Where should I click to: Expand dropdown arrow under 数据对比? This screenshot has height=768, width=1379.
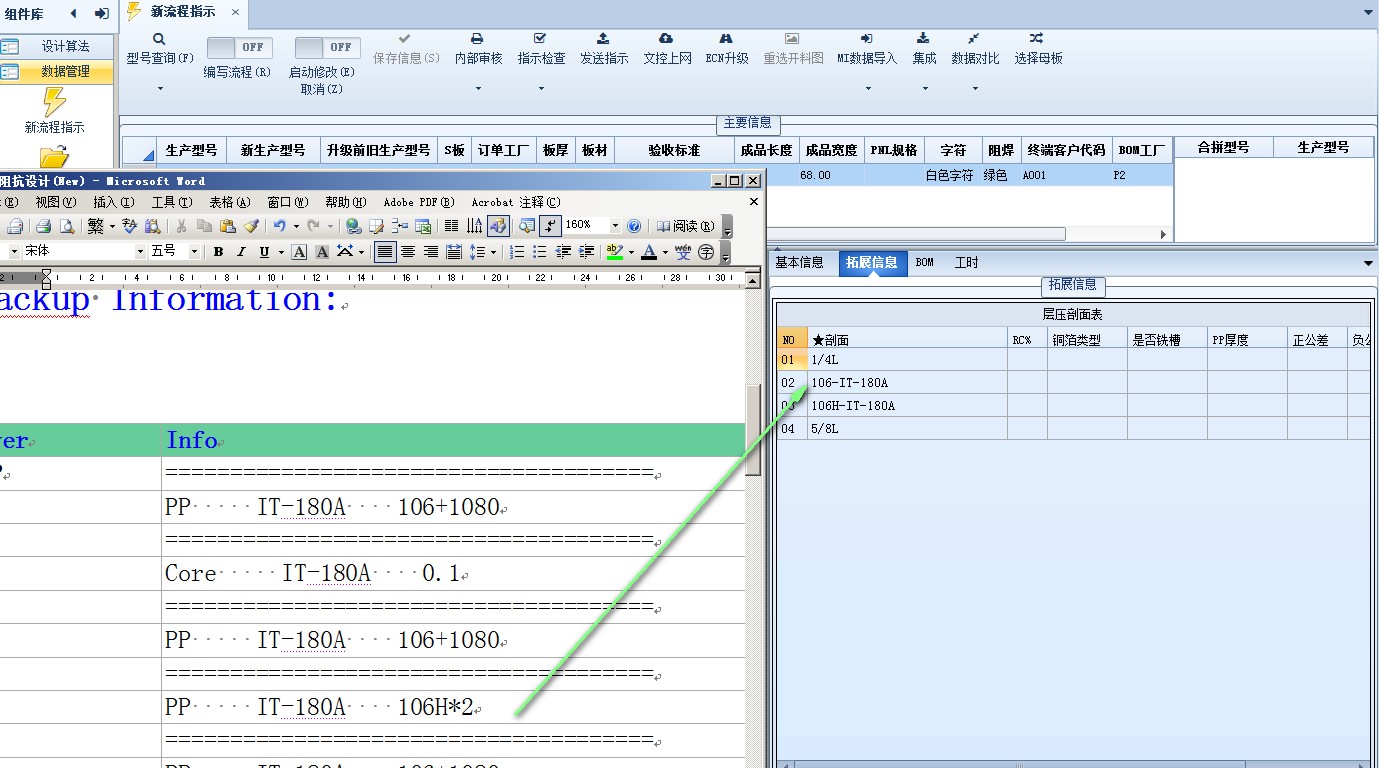[x=975, y=89]
